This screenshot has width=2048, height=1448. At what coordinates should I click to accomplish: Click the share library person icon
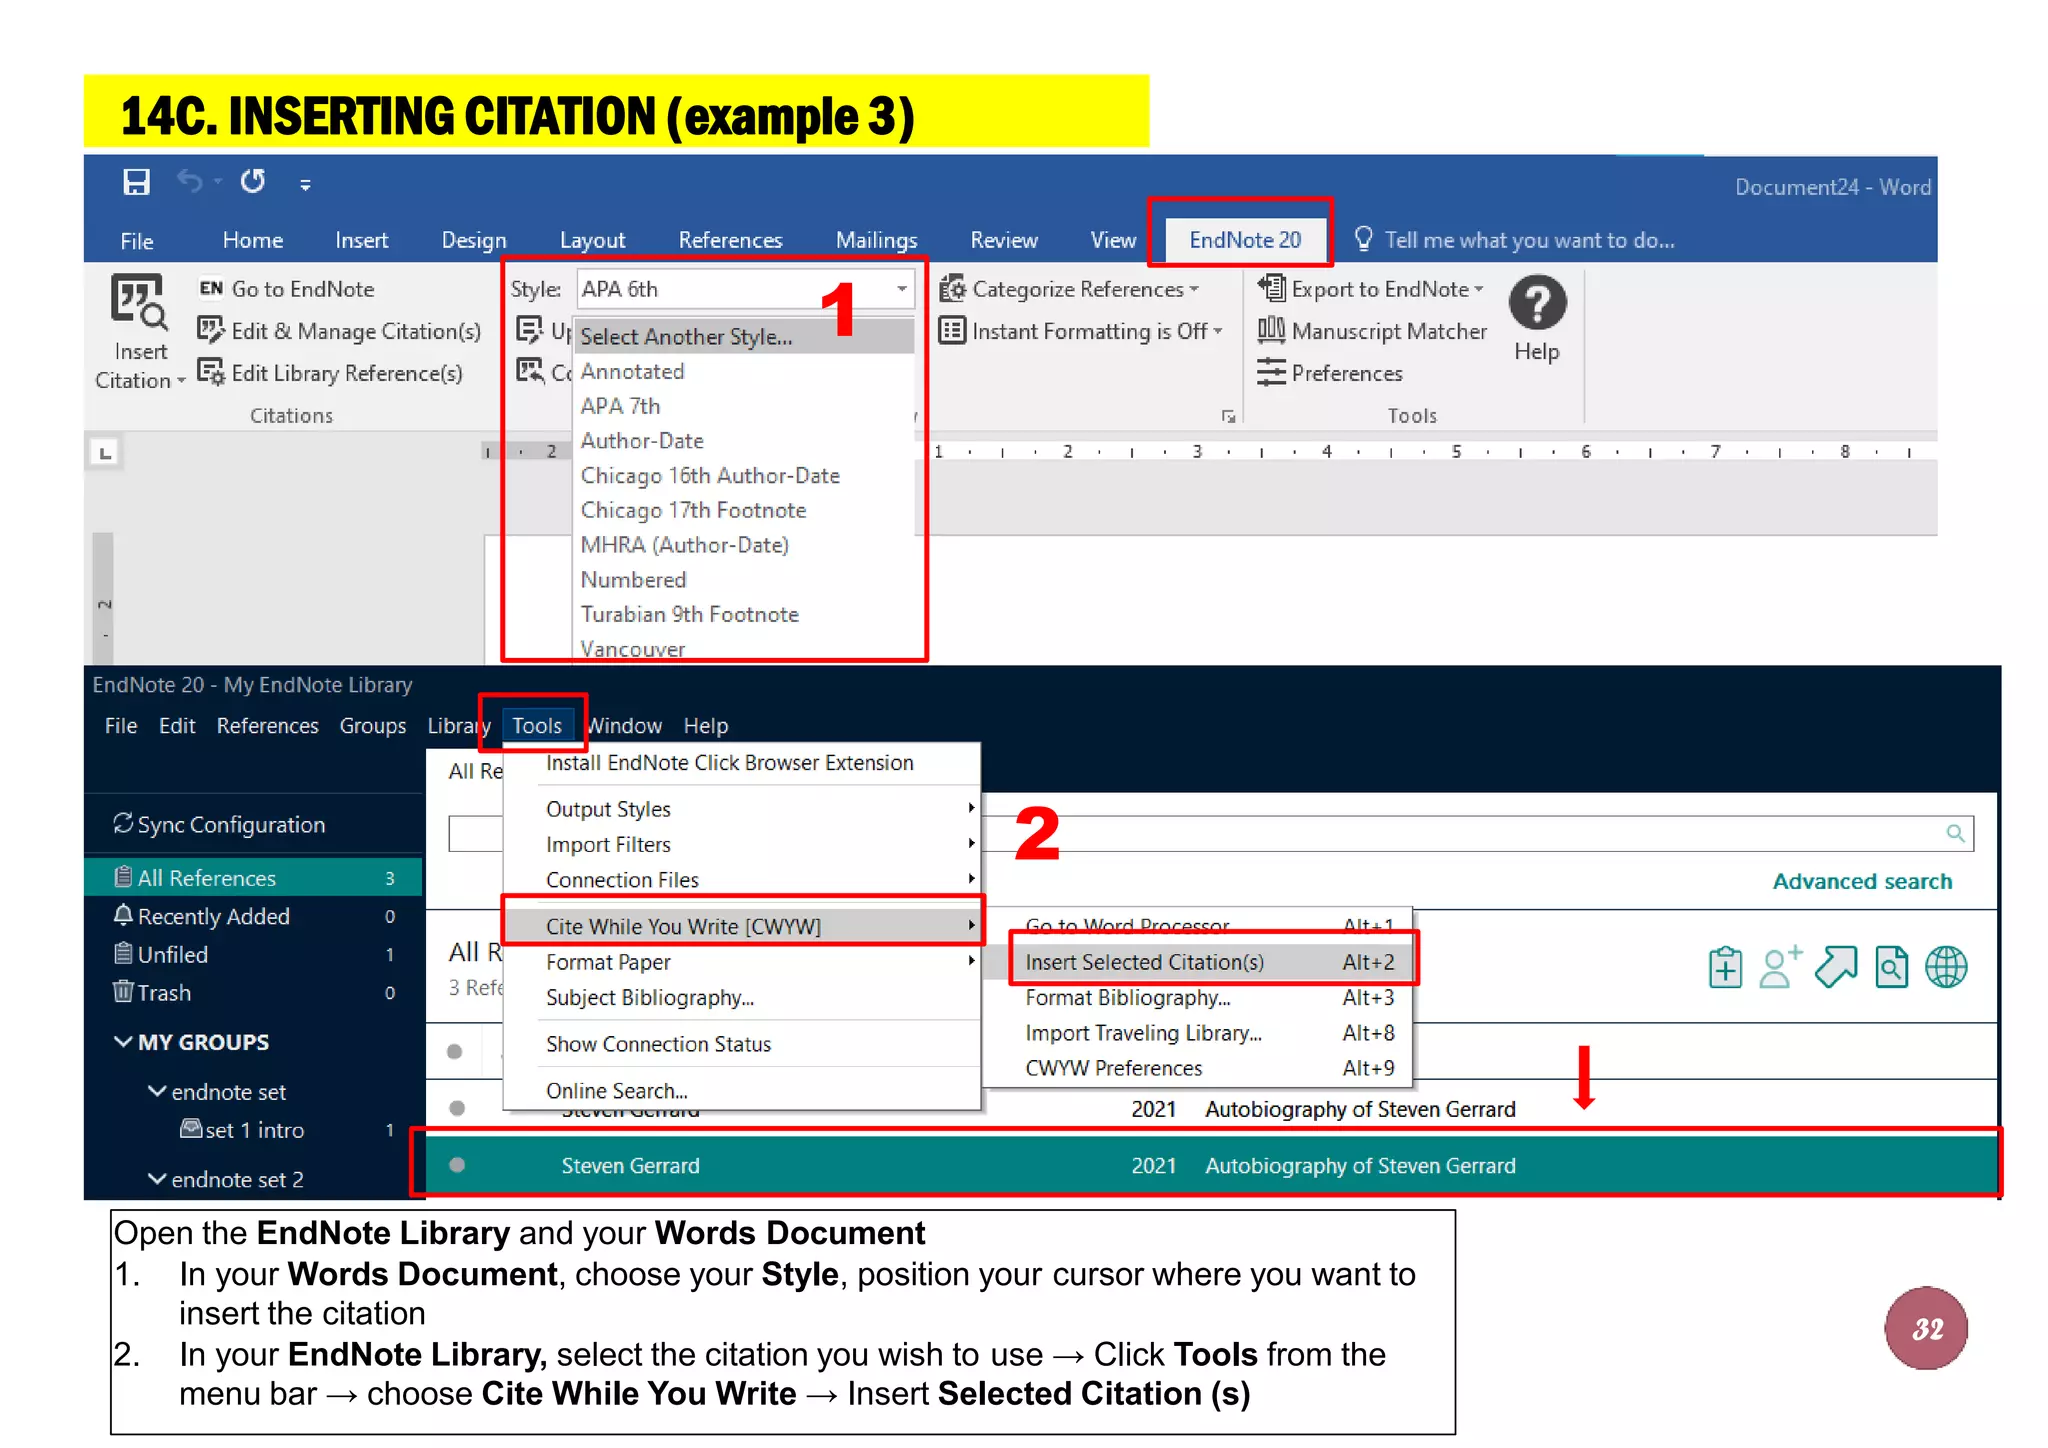[1779, 967]
